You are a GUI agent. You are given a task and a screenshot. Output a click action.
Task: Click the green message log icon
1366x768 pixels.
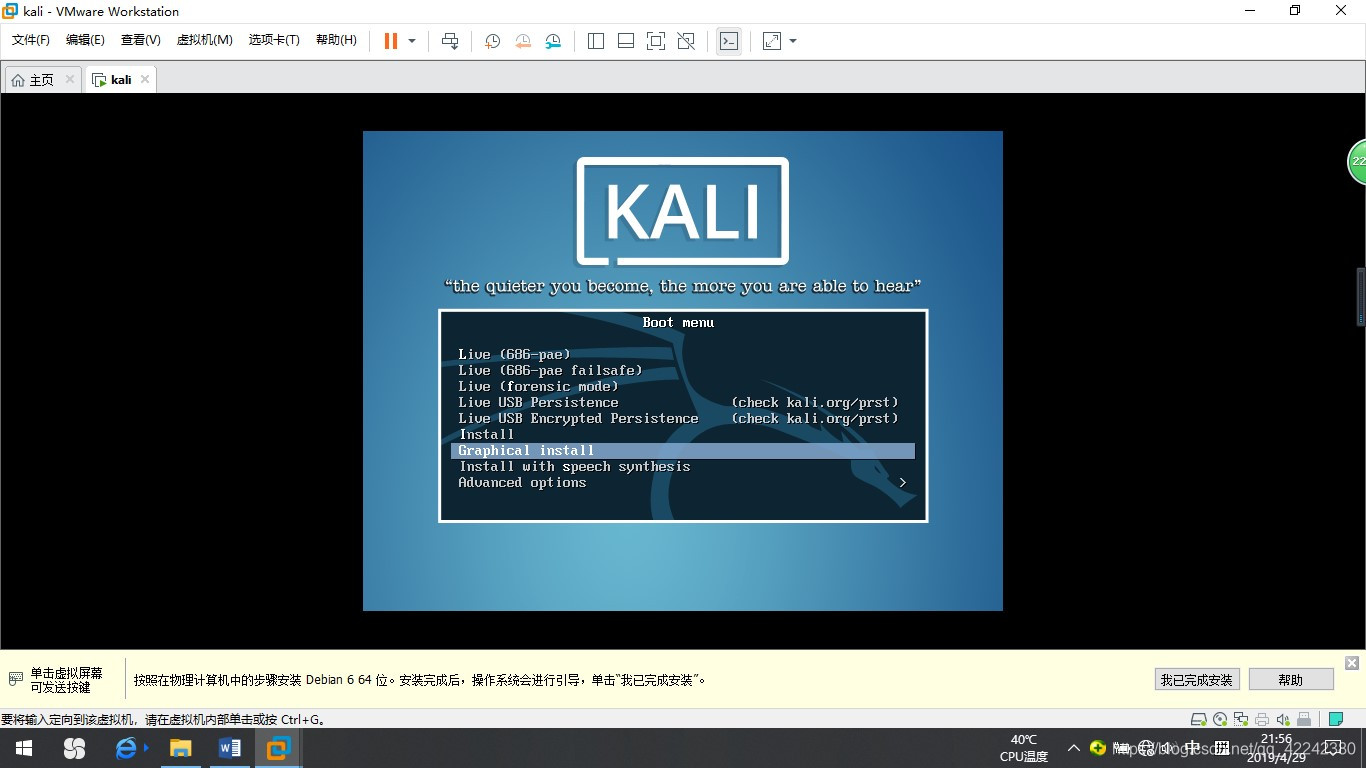point(1336,719)
